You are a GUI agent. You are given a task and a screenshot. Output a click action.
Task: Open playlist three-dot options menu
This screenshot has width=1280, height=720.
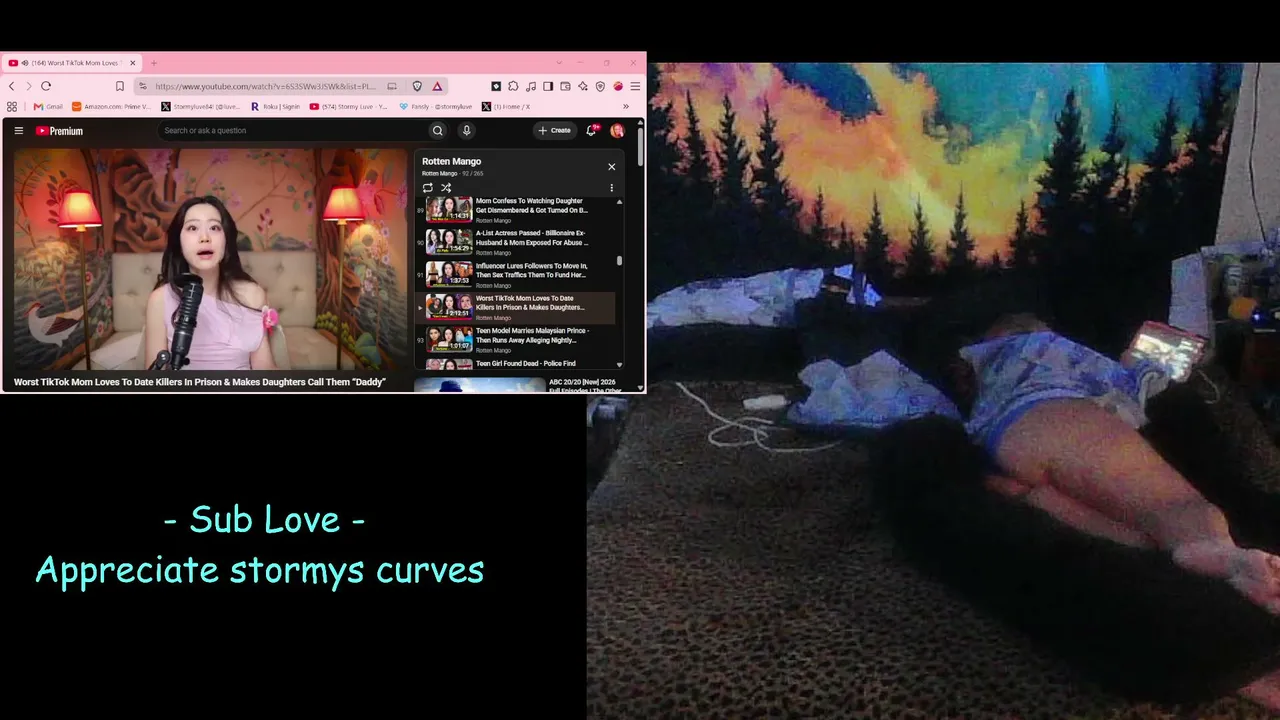click(612, 188)
